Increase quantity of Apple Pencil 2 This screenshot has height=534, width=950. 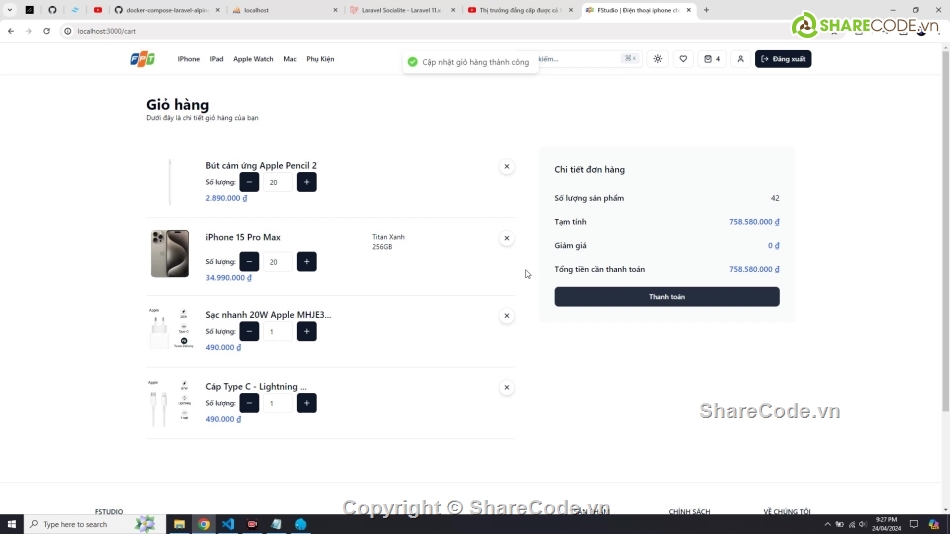click(307, 182)
